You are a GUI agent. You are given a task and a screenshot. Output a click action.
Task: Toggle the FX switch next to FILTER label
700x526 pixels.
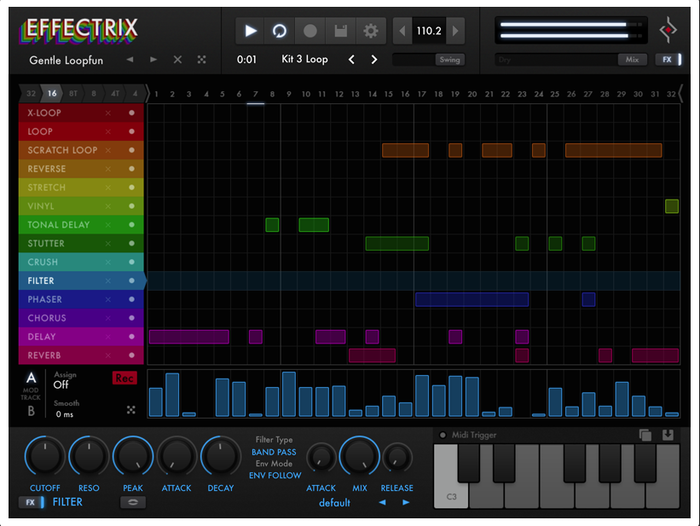(x=31, y=502)
